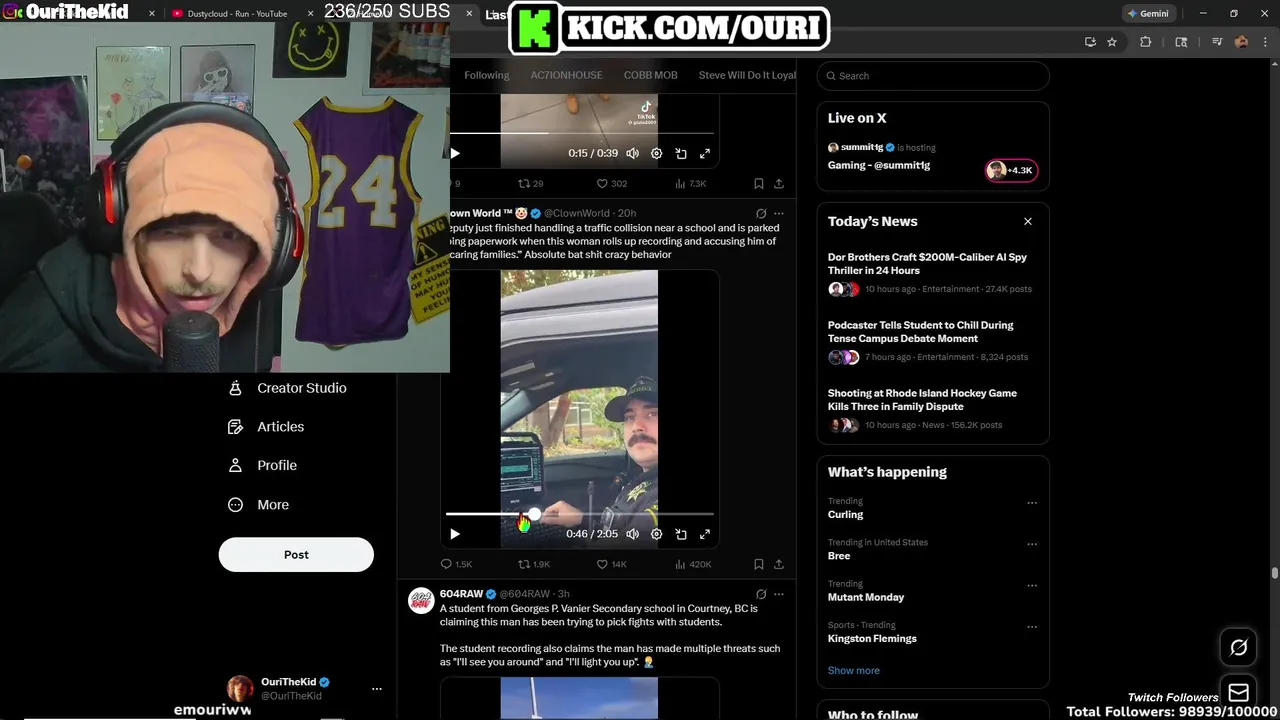
Task: Expand the More menu in the sidebar
Action: pos(258,505)
